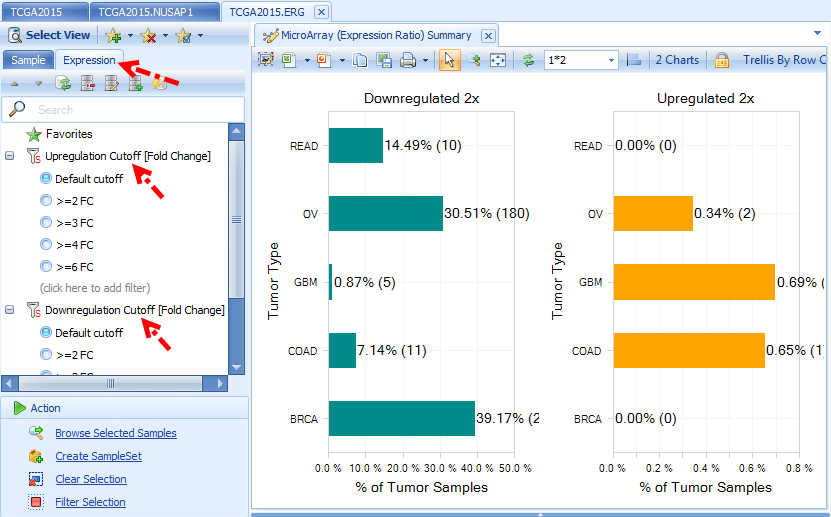
Task: Open the 1*2 chart layout dropdown
Action: tap(611, 60)
